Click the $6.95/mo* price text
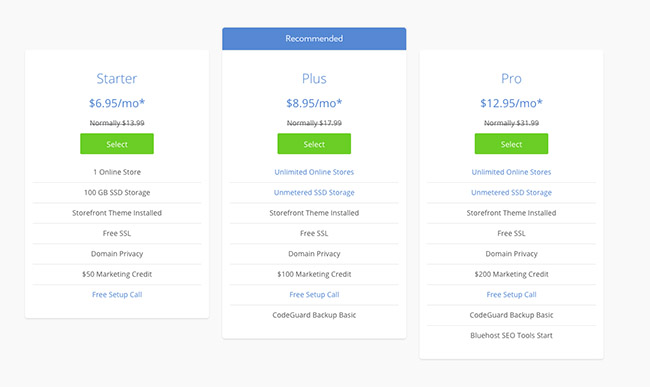 117,103
